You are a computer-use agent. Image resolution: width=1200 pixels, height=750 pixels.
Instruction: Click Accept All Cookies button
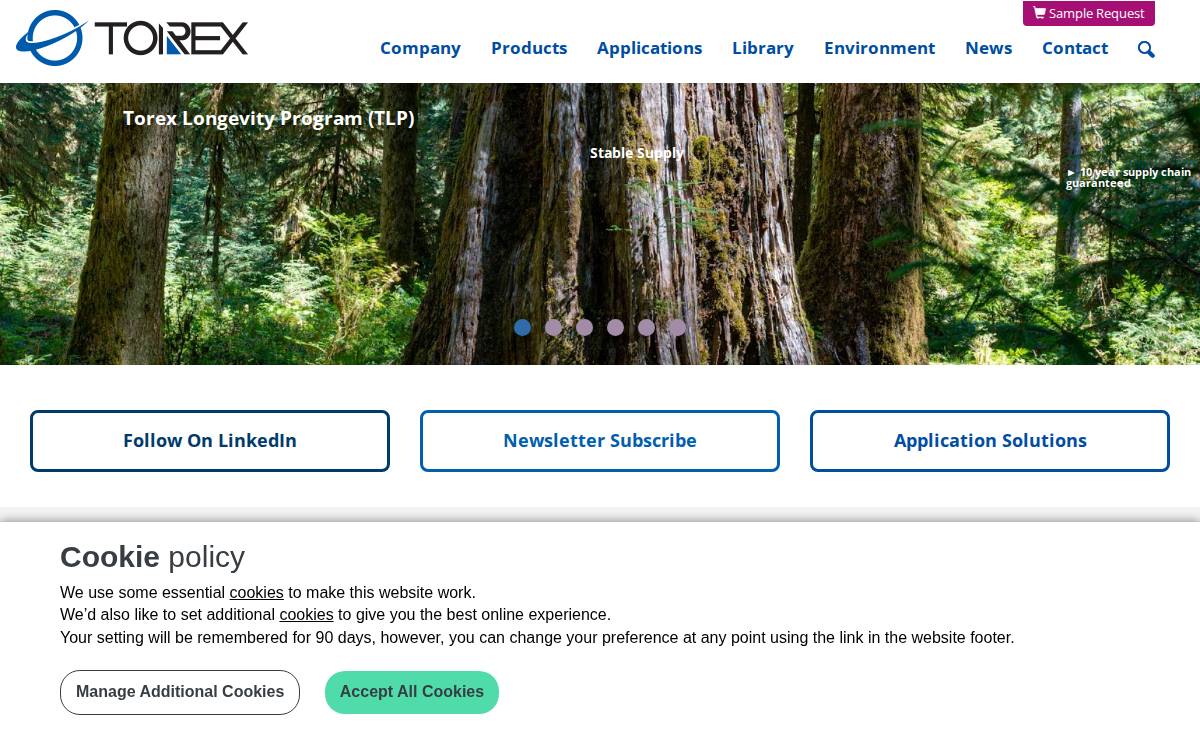click(412, 692)
